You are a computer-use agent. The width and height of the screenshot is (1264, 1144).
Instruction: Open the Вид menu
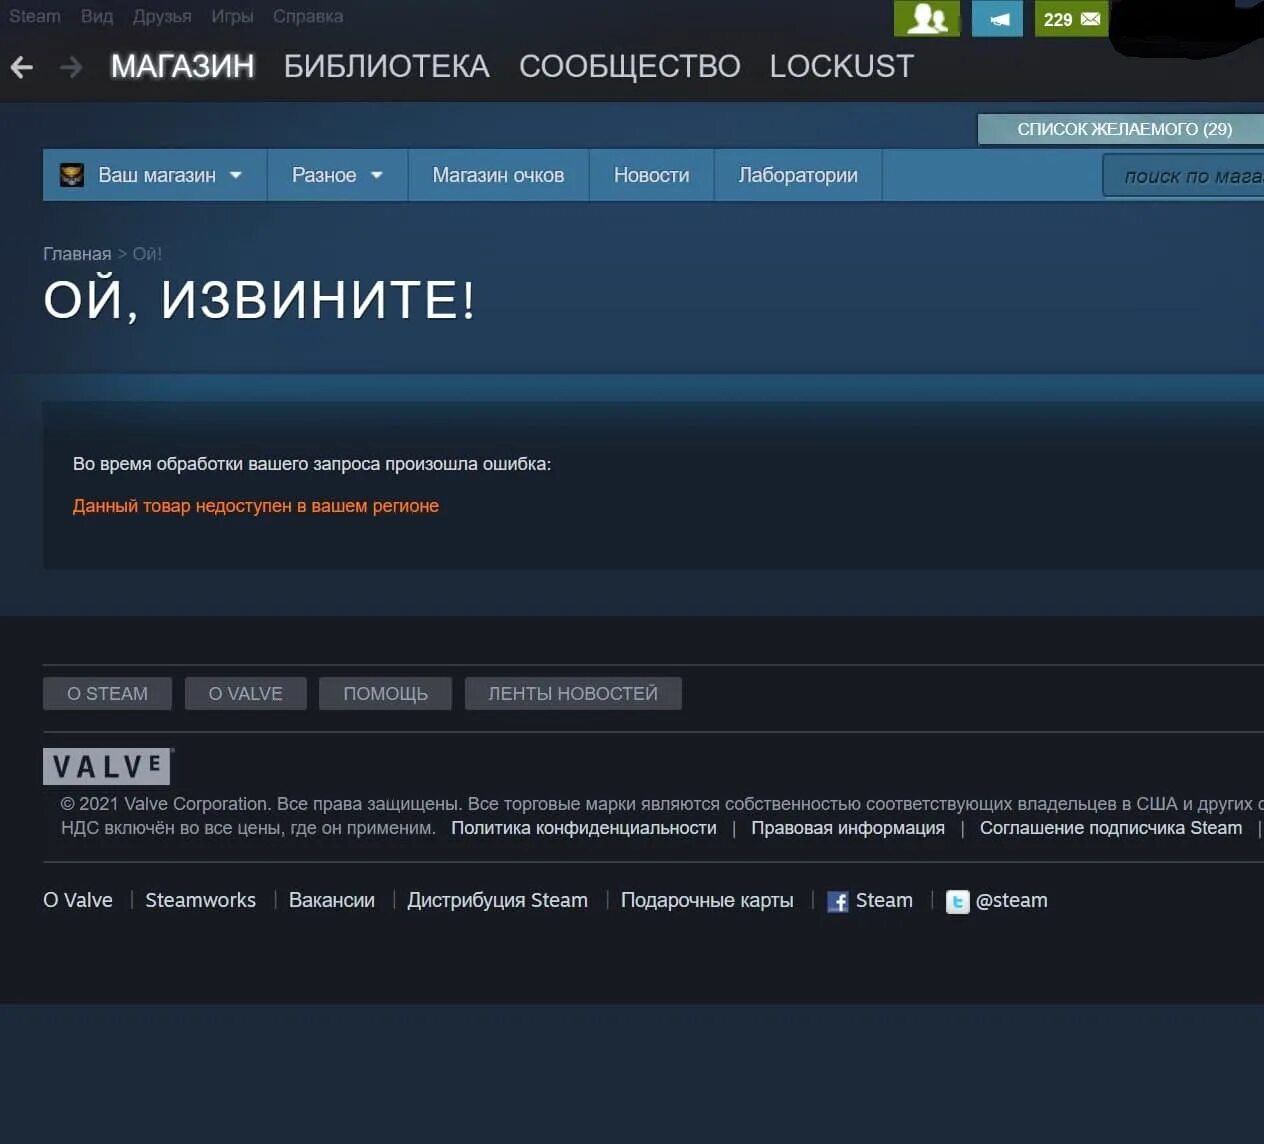97,16
